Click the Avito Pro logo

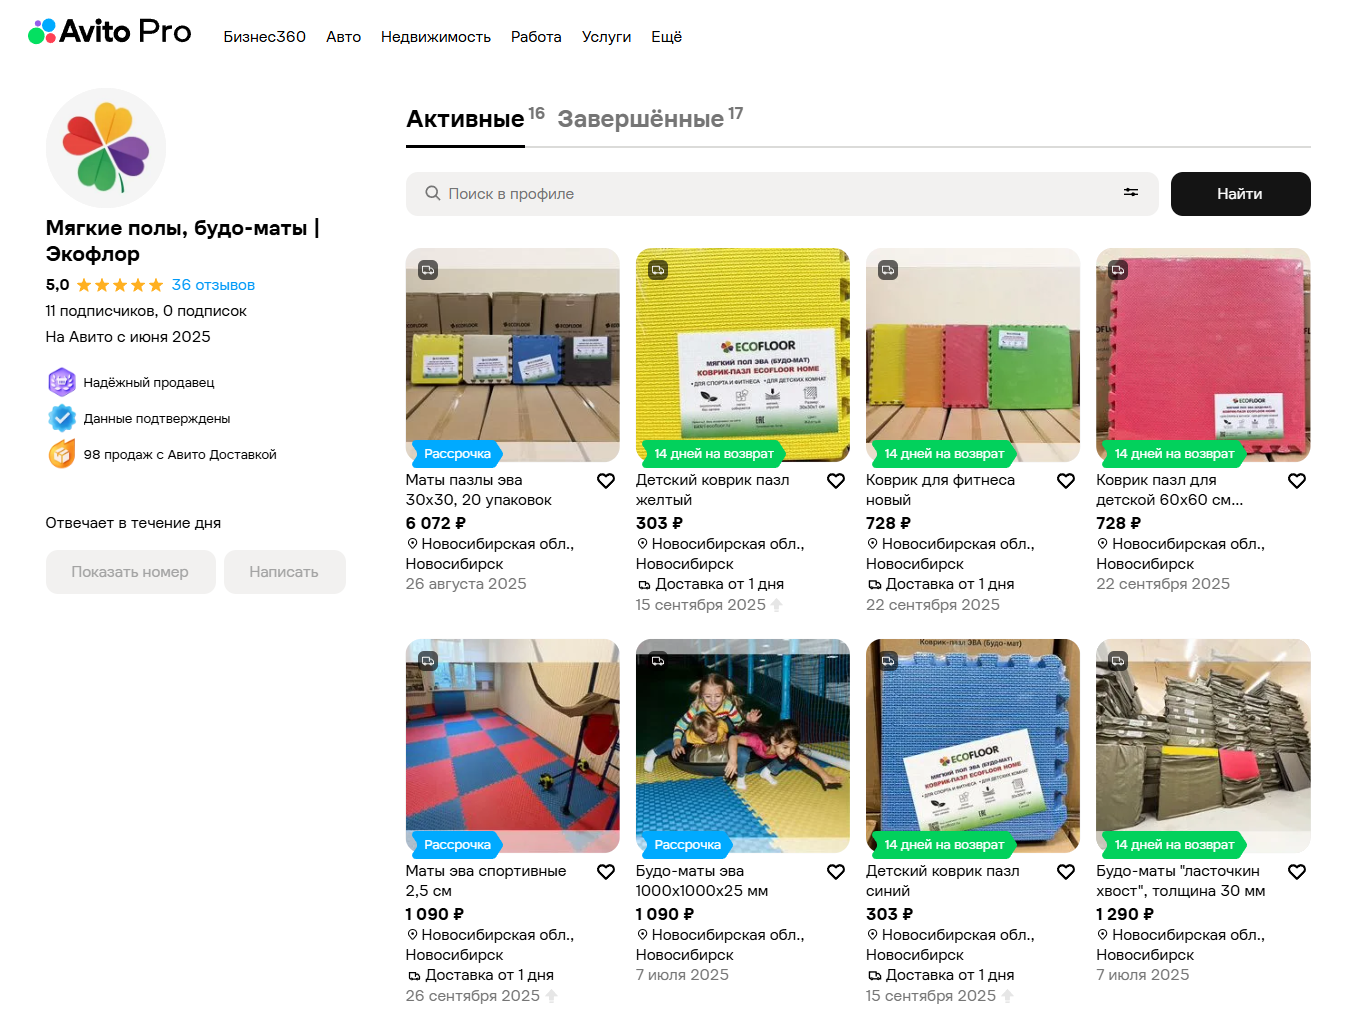coord(109,32)
